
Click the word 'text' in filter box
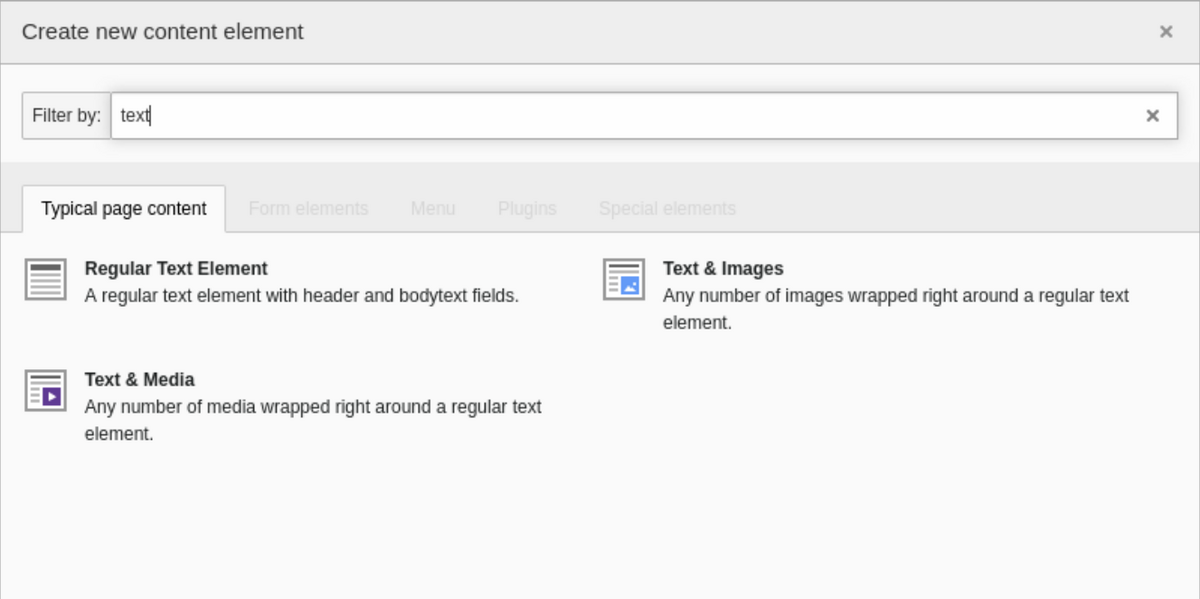tap(134, 116)
